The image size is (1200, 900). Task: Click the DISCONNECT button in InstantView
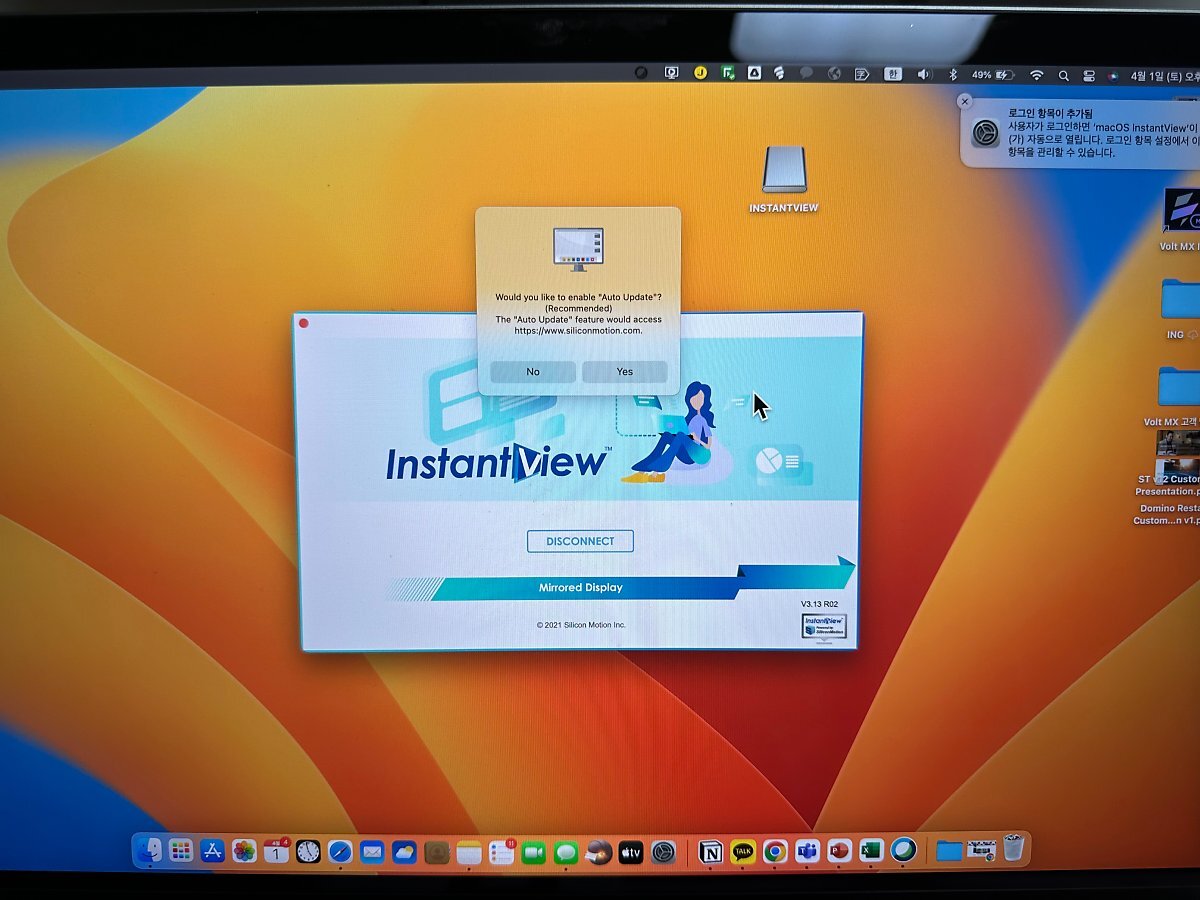(x=580, y=541)
